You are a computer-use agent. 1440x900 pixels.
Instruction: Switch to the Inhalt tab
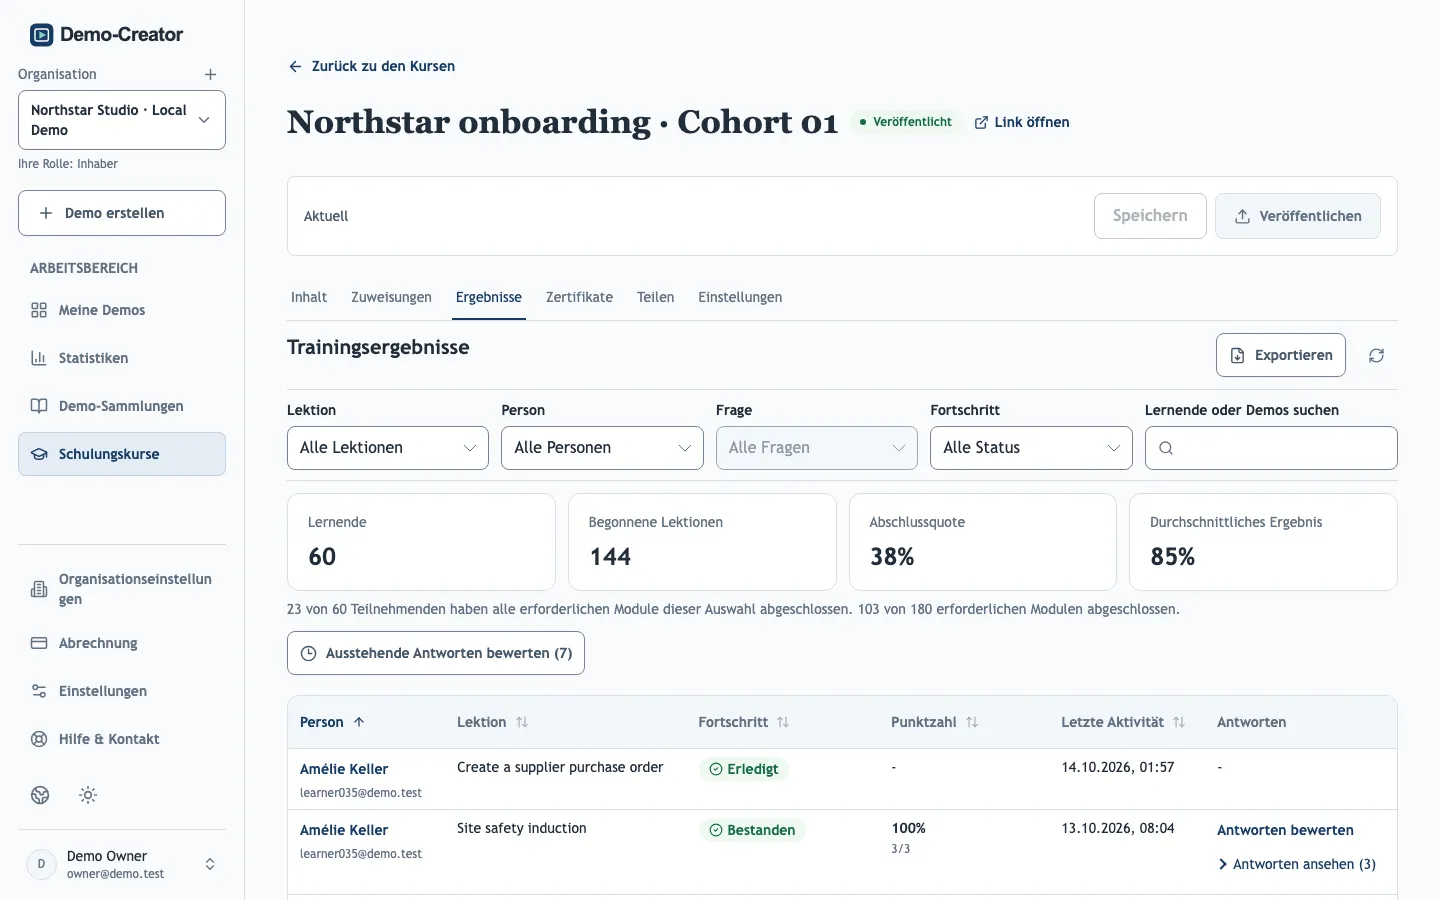pyautogui.click(x=309, y=297)
